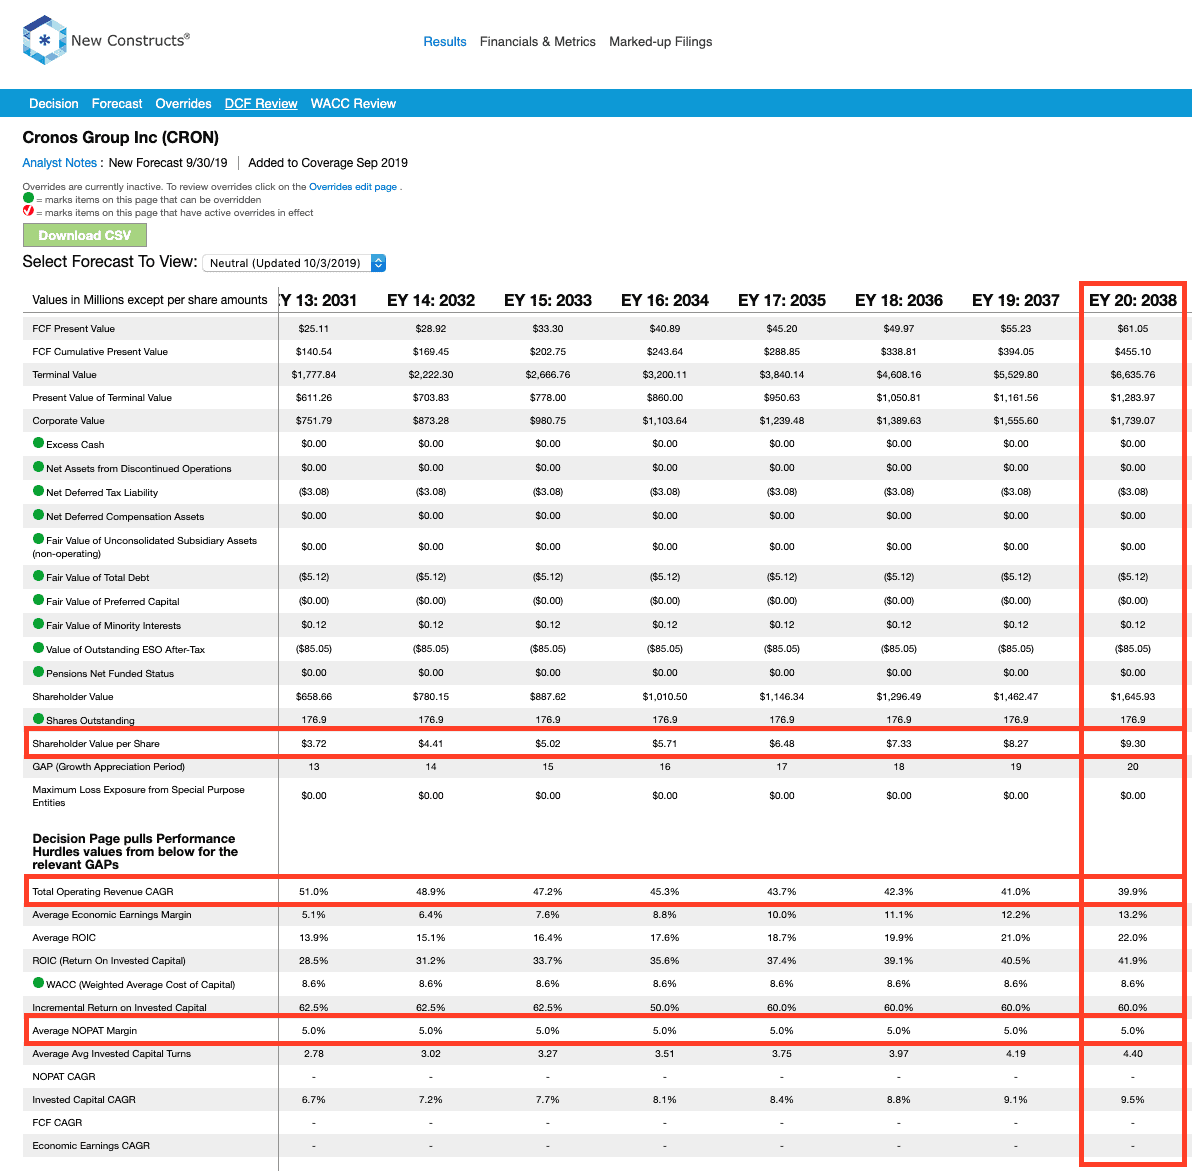Click the New Constructs logo
The height and width of the screenshot is (1171, 1192).
click(x=106, y=40)
